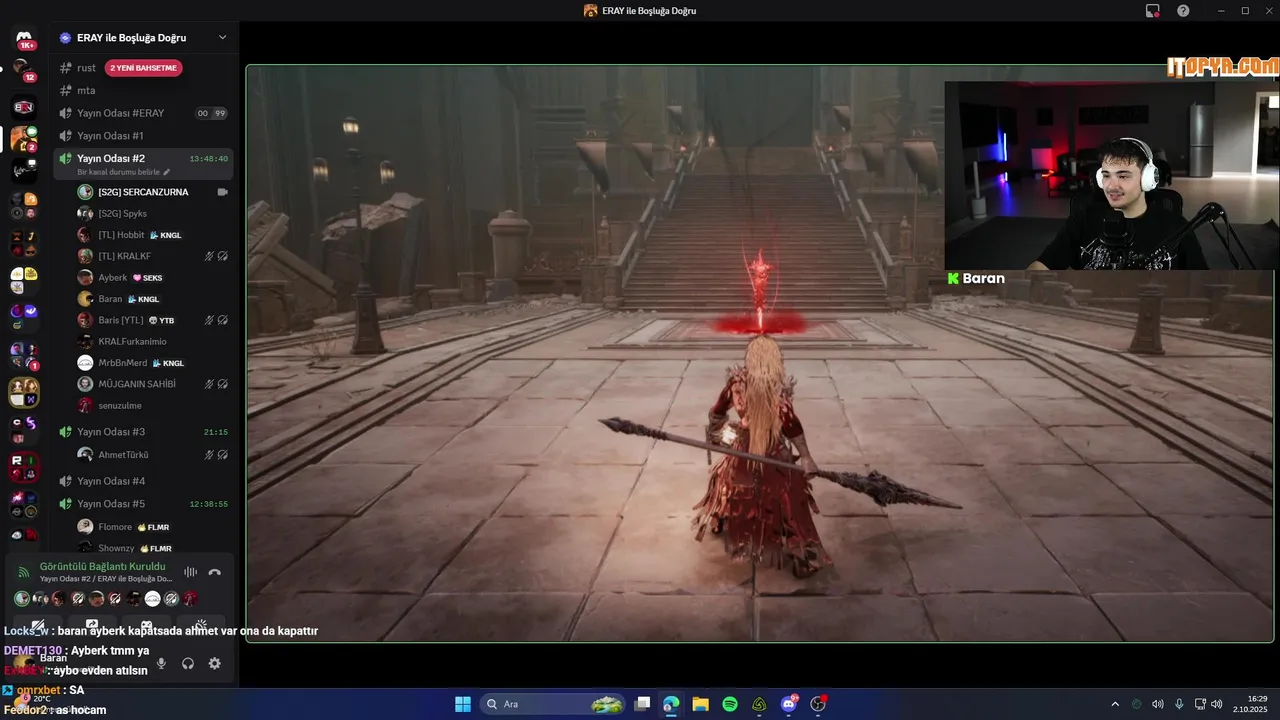
Task: Click user [S2G] SERCANZURNA in voice list
Action: 143,192
